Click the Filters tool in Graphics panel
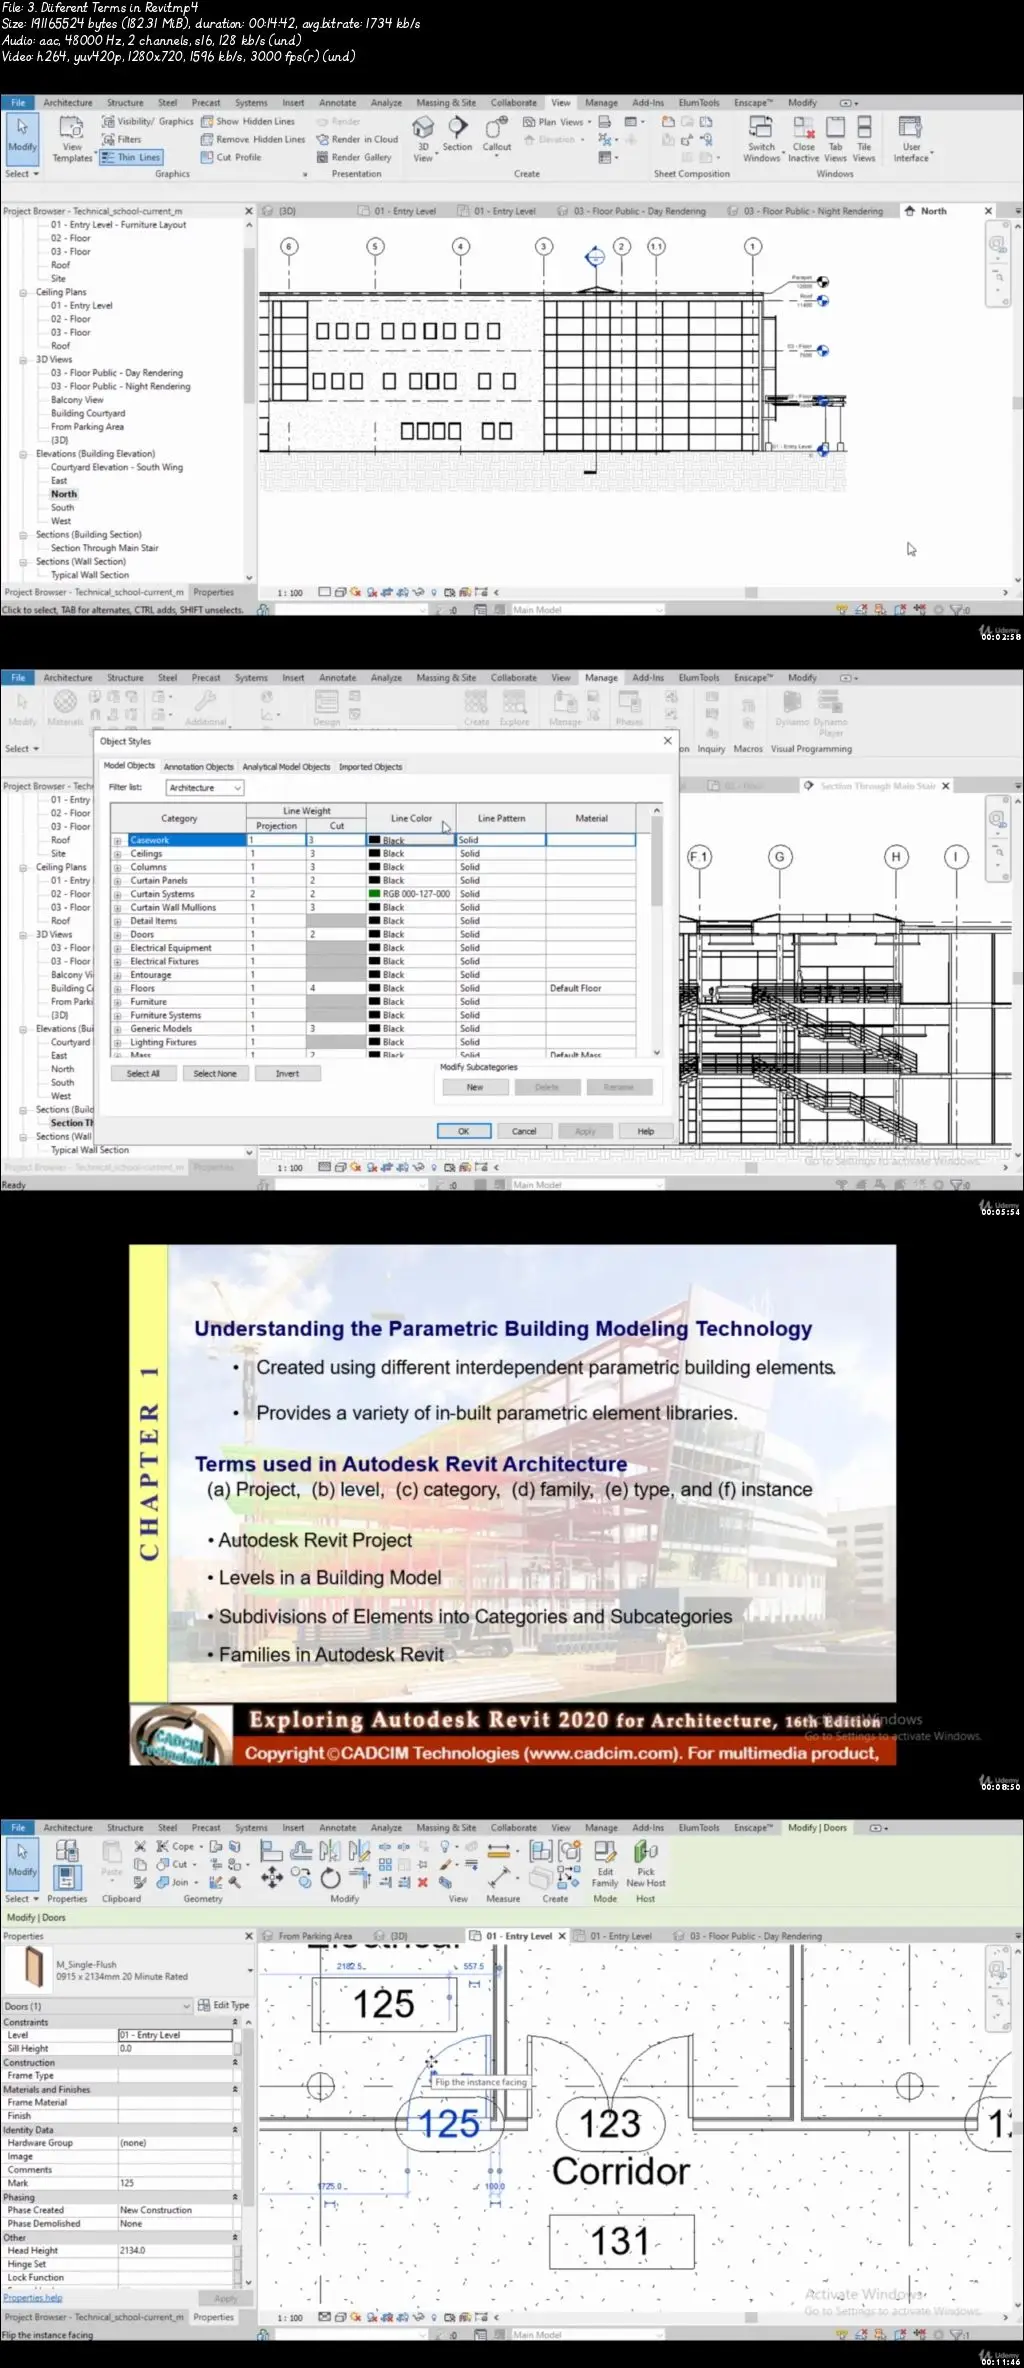The image size is (1024, 2368). click(x=122, y=139)
